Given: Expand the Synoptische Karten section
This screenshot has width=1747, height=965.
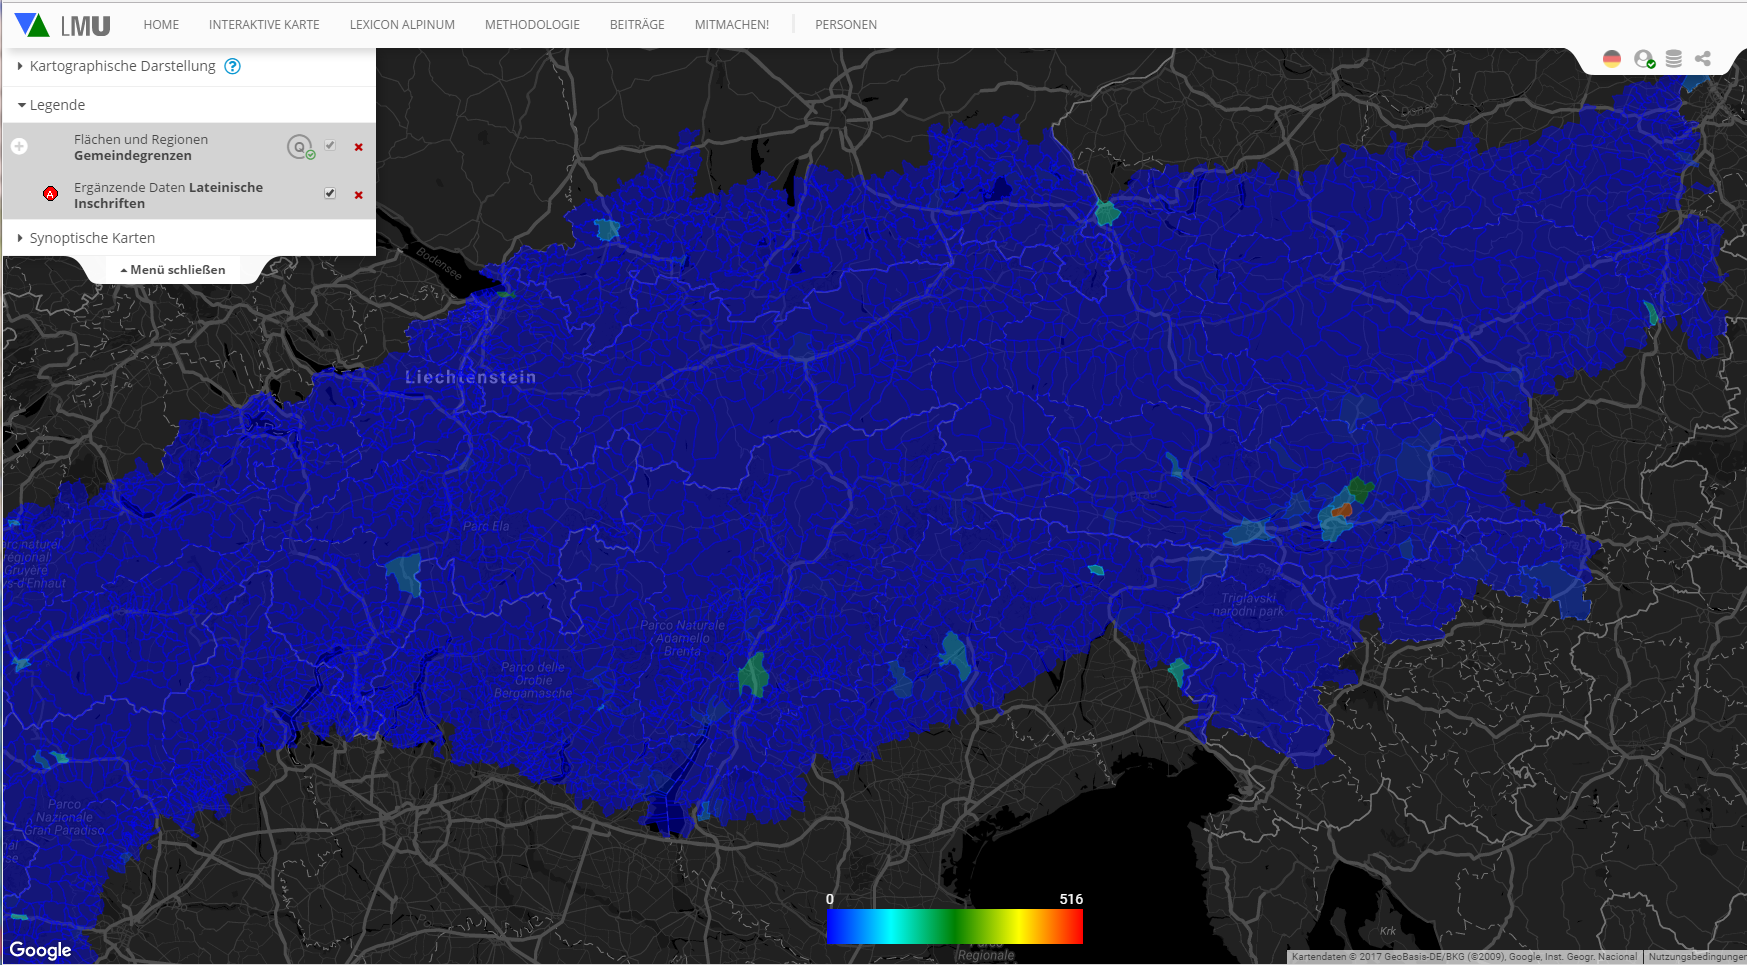Looking at the screenshot, I should point(92,238).
